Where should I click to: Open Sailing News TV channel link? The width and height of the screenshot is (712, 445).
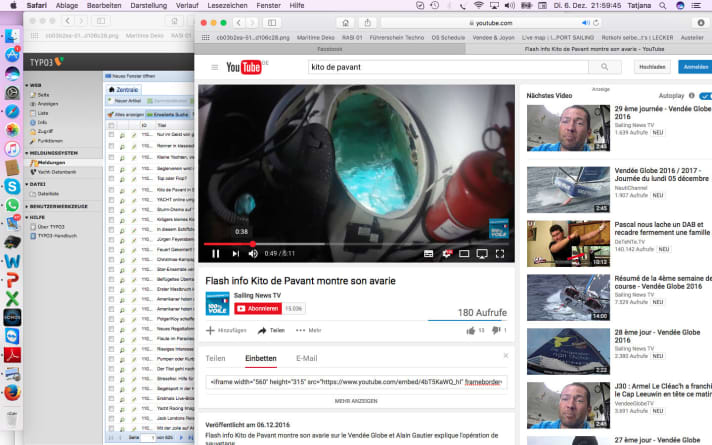pyautogui.click(x=257, y=295)
